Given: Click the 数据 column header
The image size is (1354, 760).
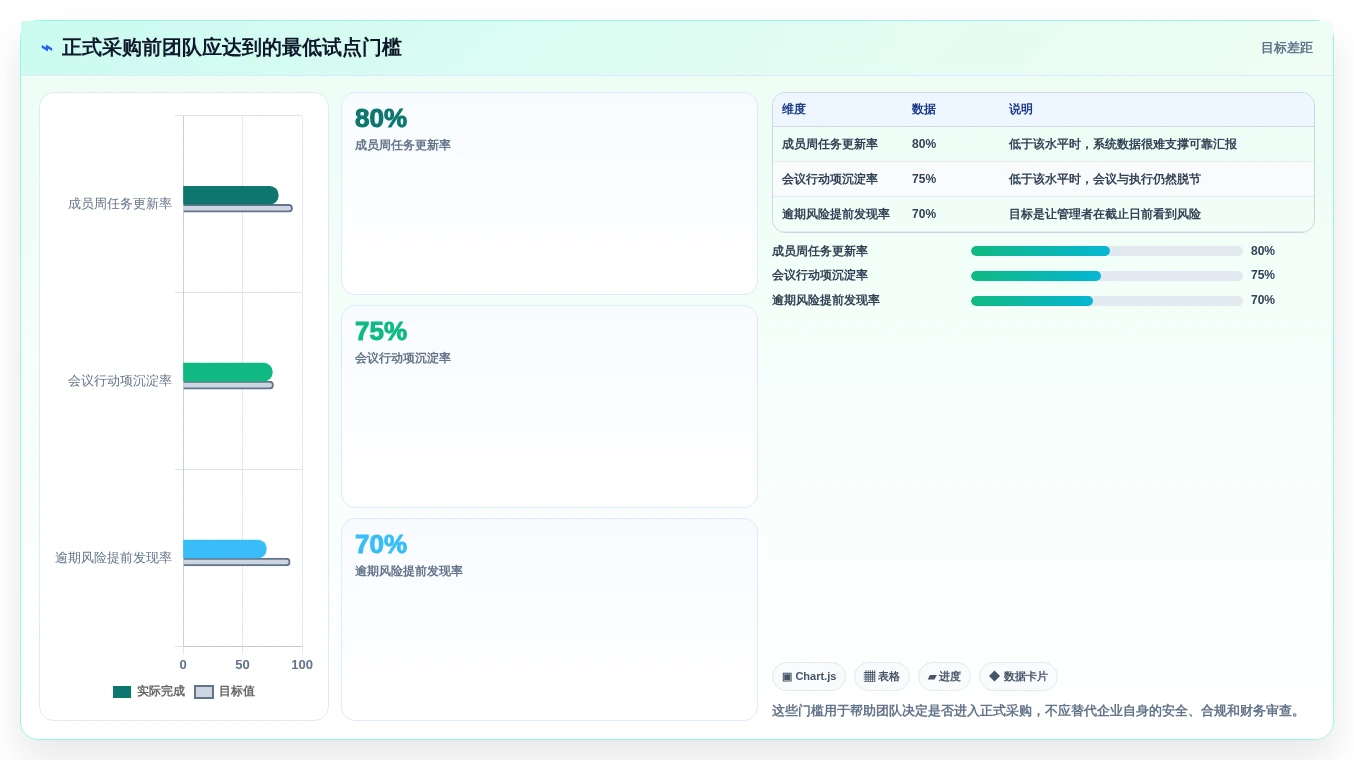Looking at the screenshot, I should tap(924, 110).
